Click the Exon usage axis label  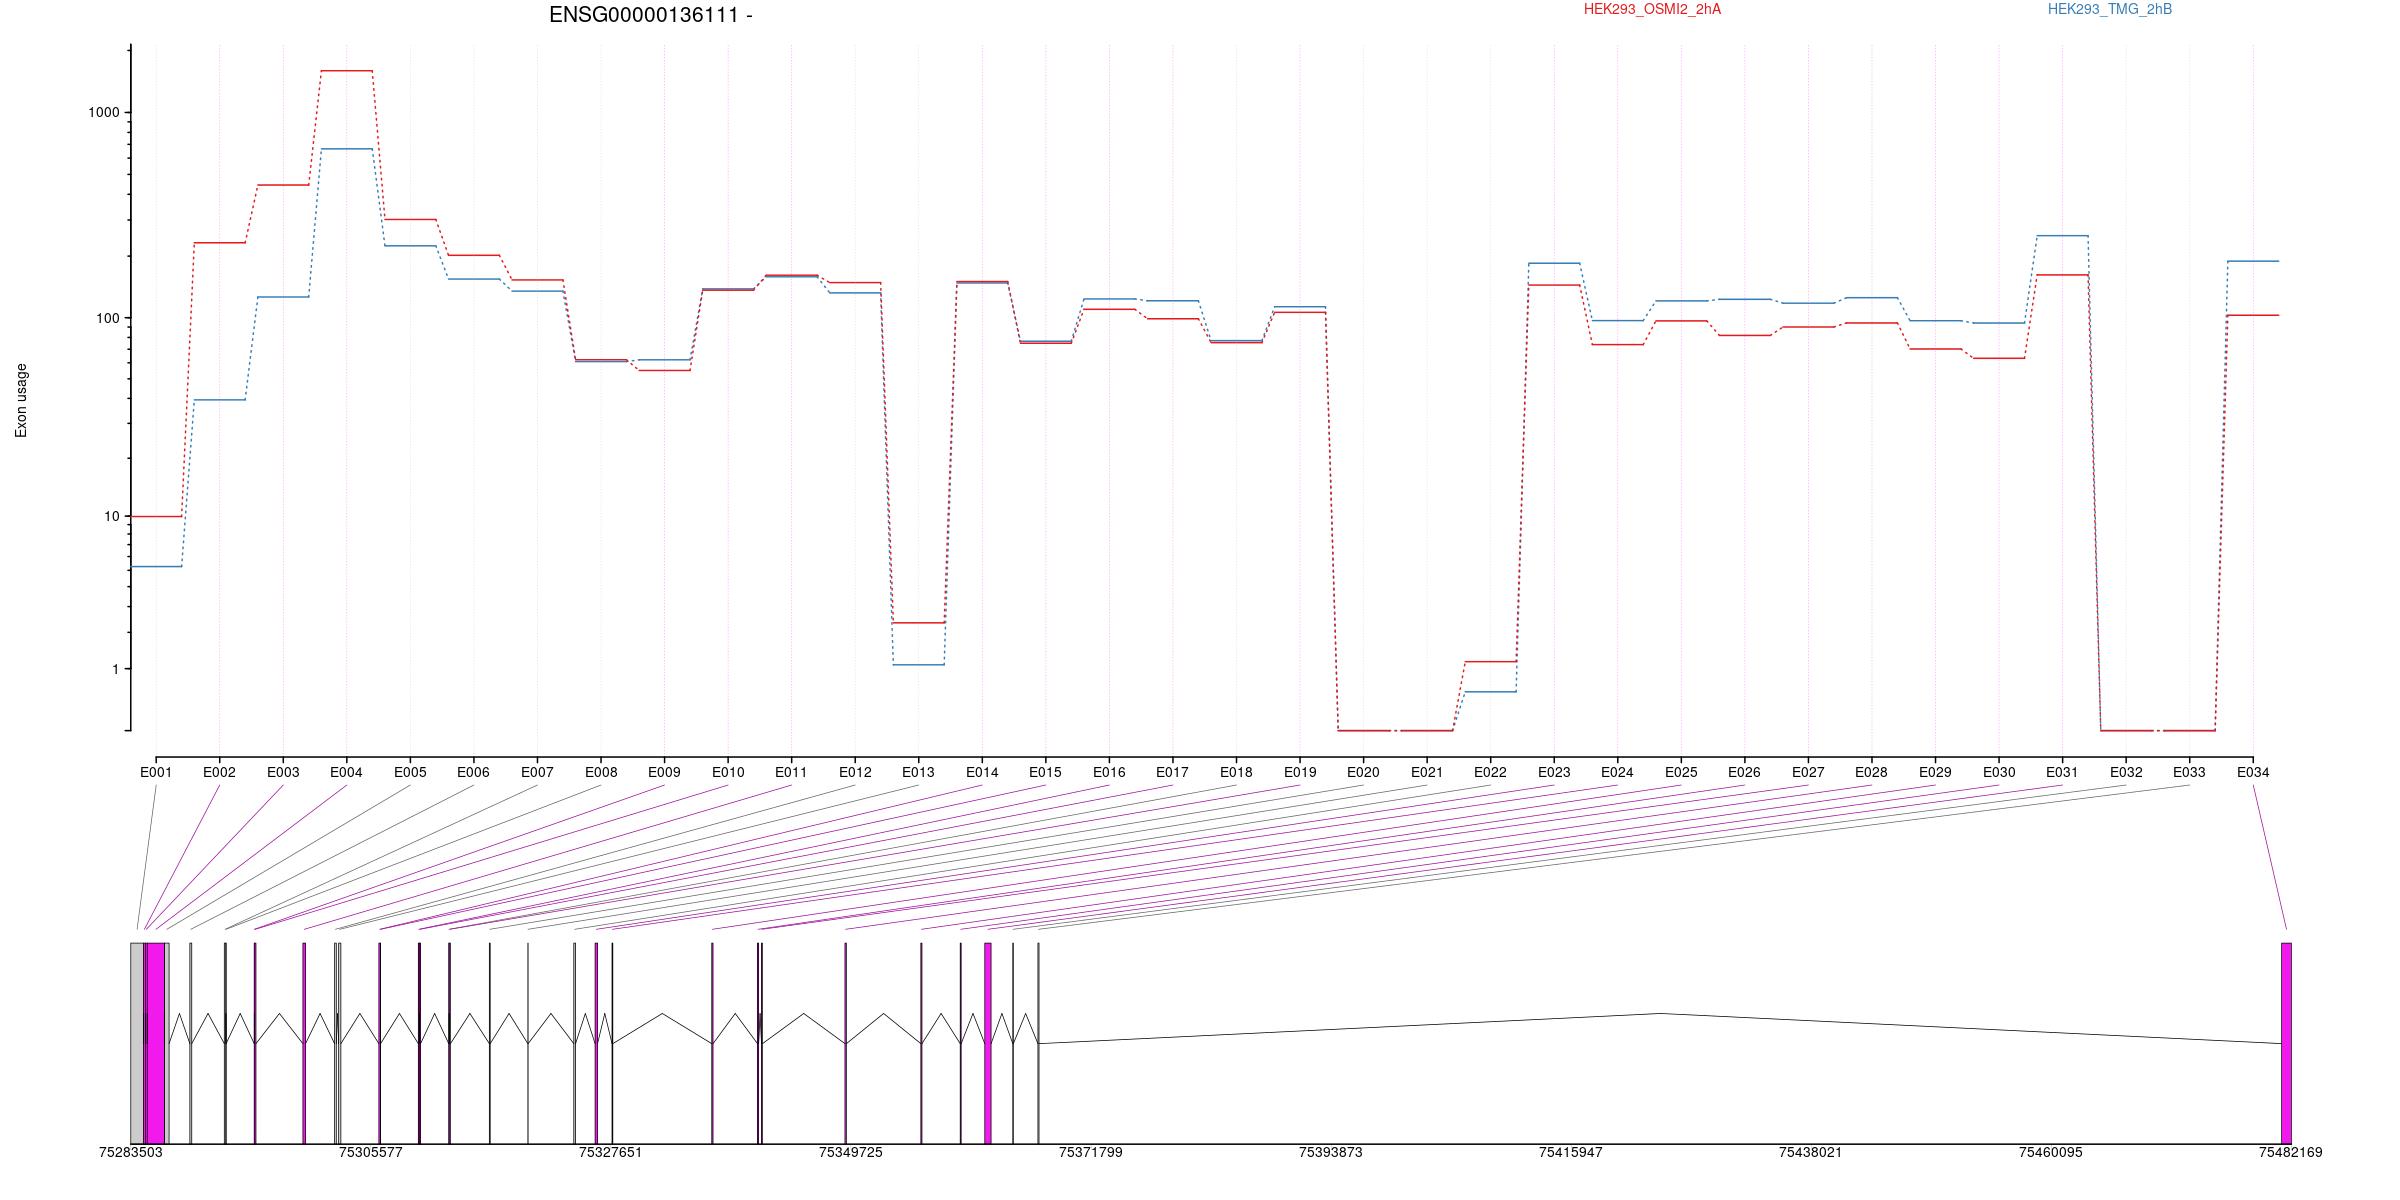21,400
